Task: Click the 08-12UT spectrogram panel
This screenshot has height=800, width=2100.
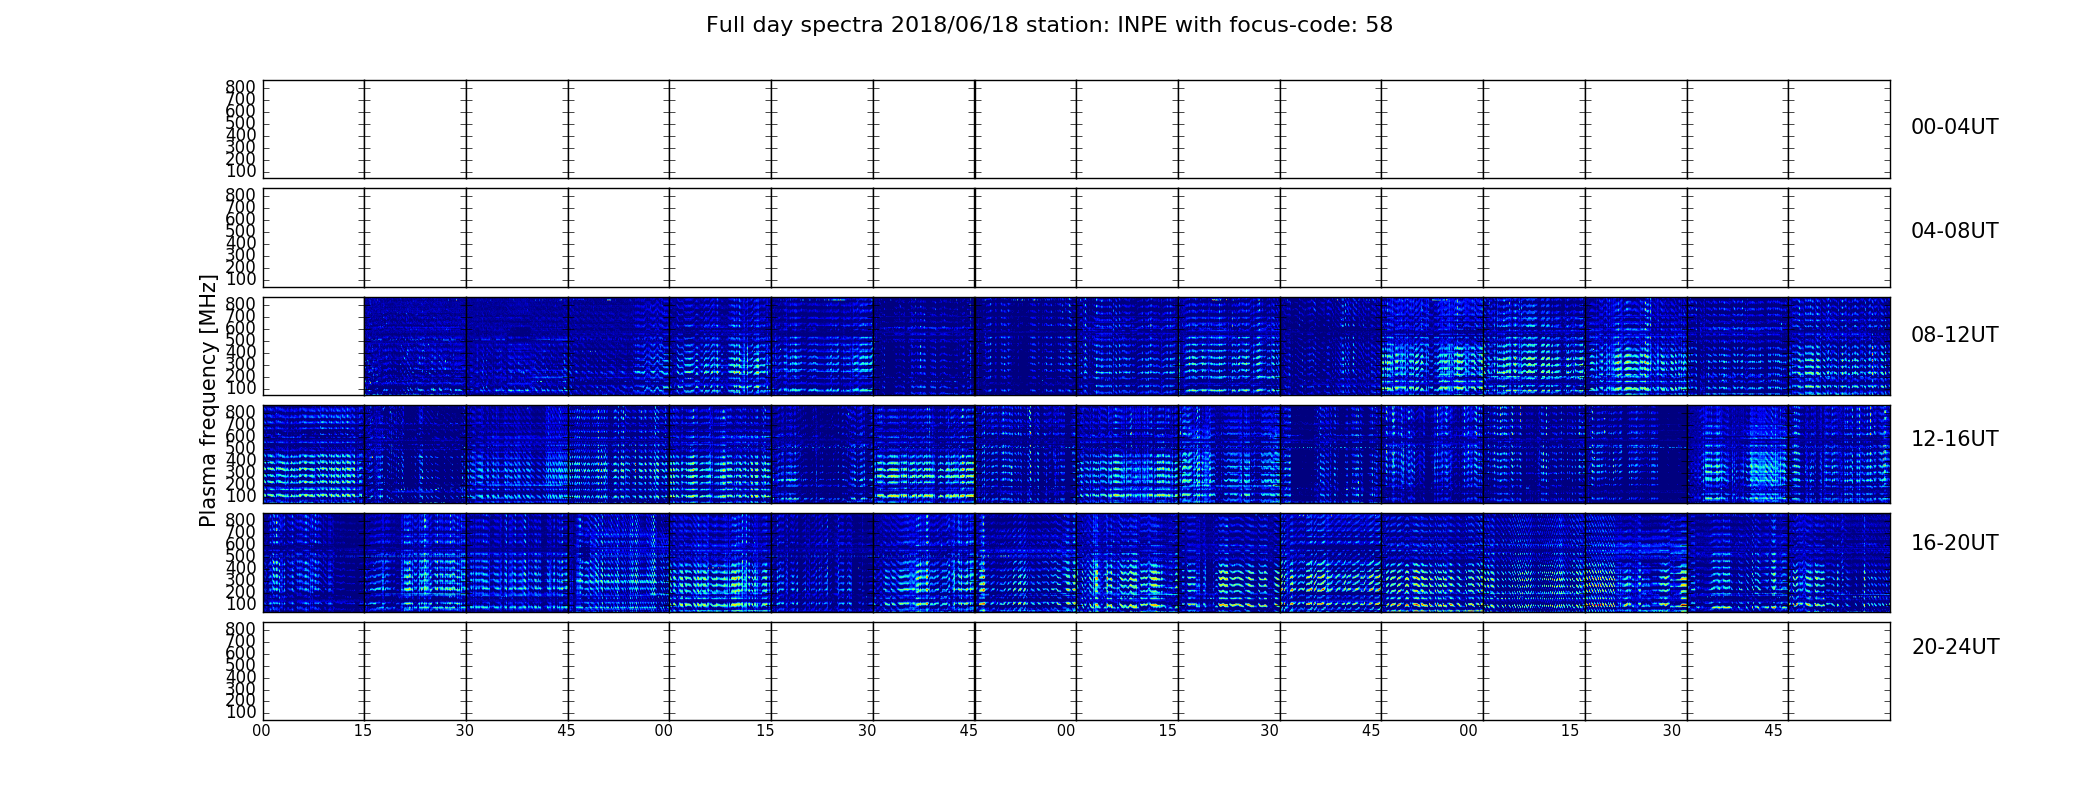Action: (1076, 346)
